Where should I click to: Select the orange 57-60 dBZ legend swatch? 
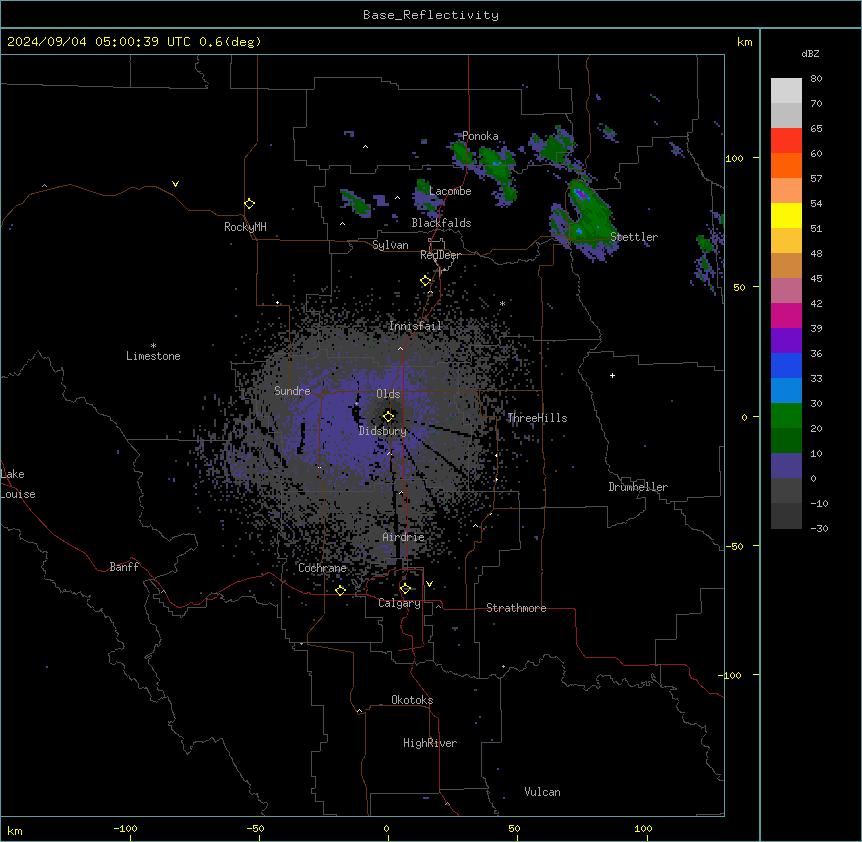click(x=786, y=165)
